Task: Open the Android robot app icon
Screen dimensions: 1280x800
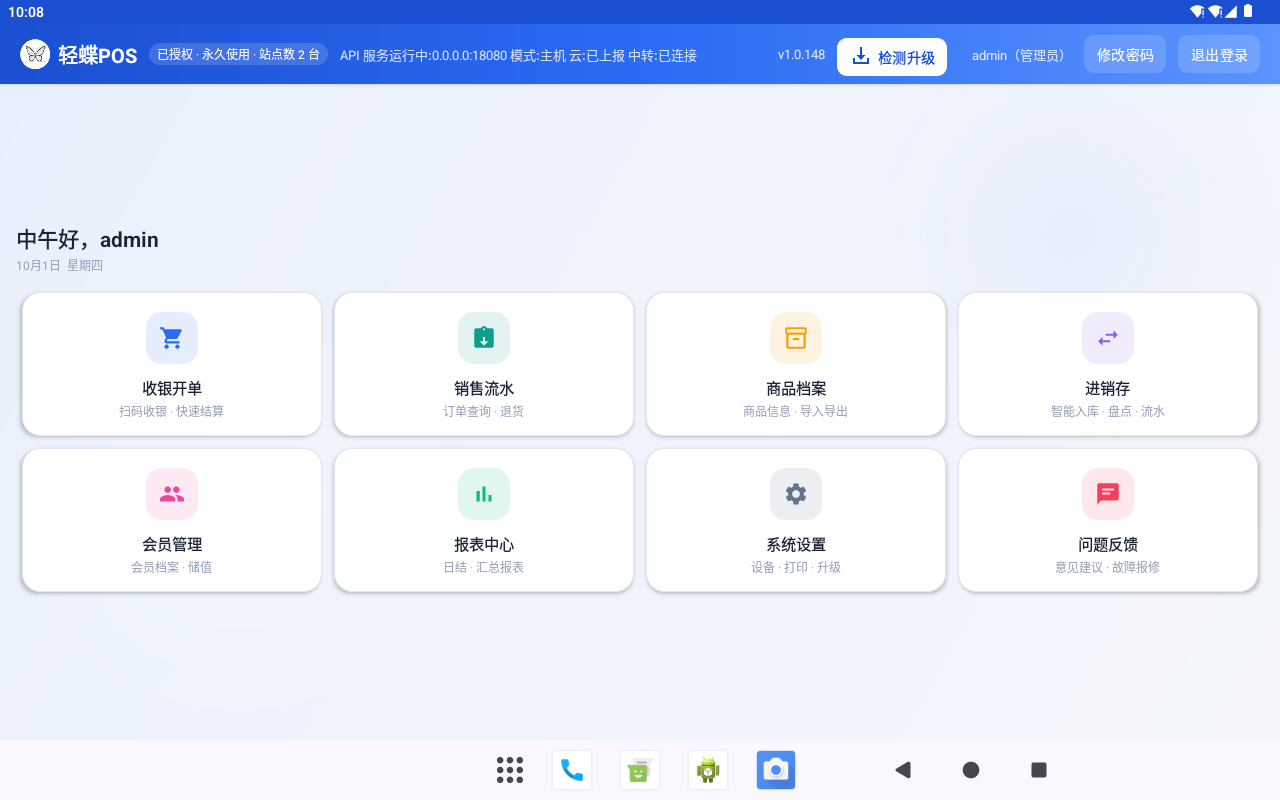Action: [708, 770]
